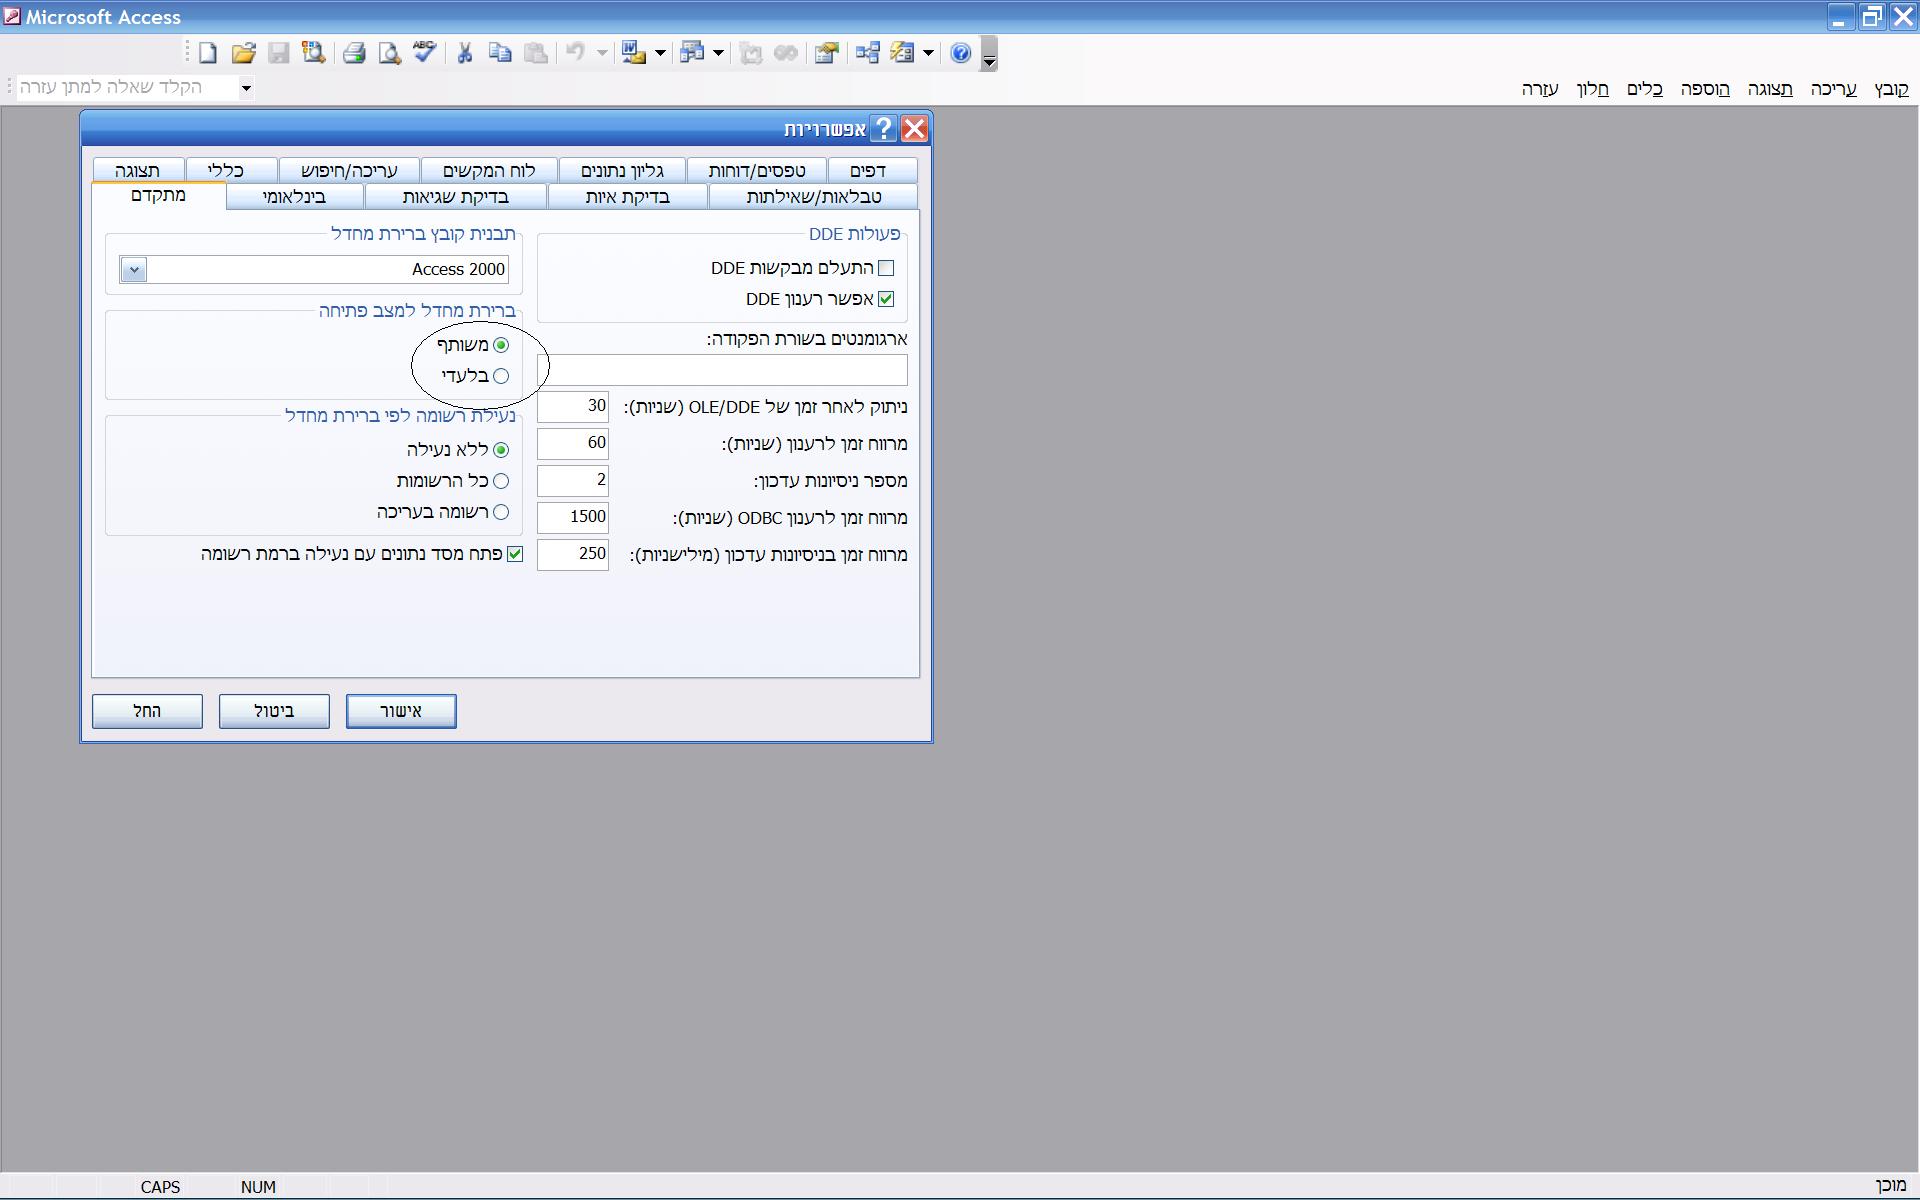This screenshot has height=1200, width=1920.
Task: Open the OfficeLinks toolbar dropdown arrow
Action: (x=660, y=53)
